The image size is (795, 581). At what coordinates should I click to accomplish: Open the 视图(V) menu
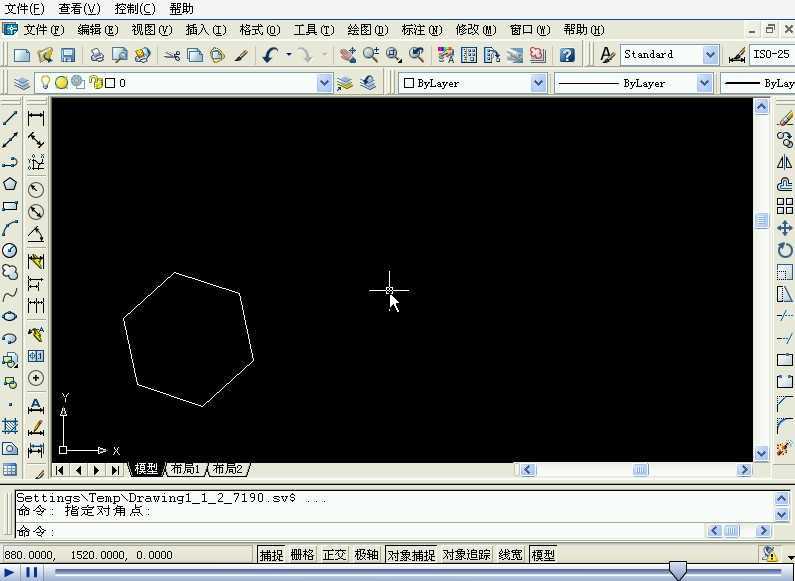[x=152, y=30]
